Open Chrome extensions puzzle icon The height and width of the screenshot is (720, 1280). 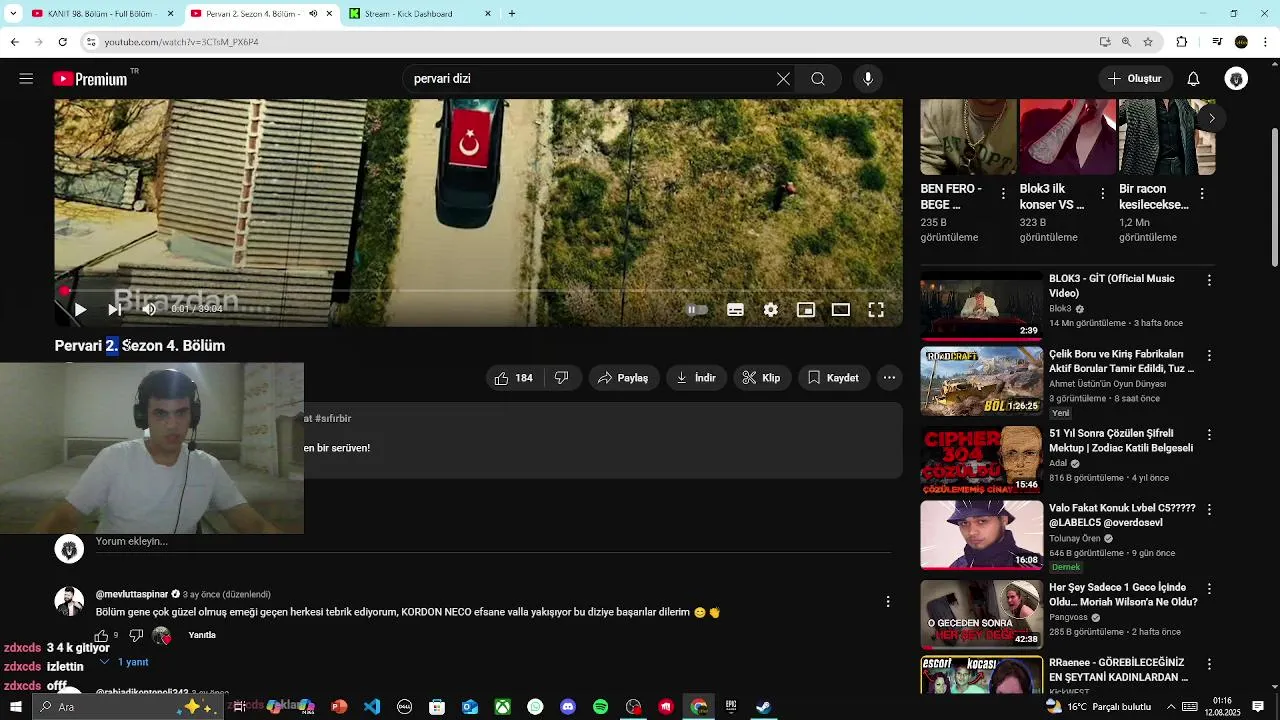point(1182,42)
